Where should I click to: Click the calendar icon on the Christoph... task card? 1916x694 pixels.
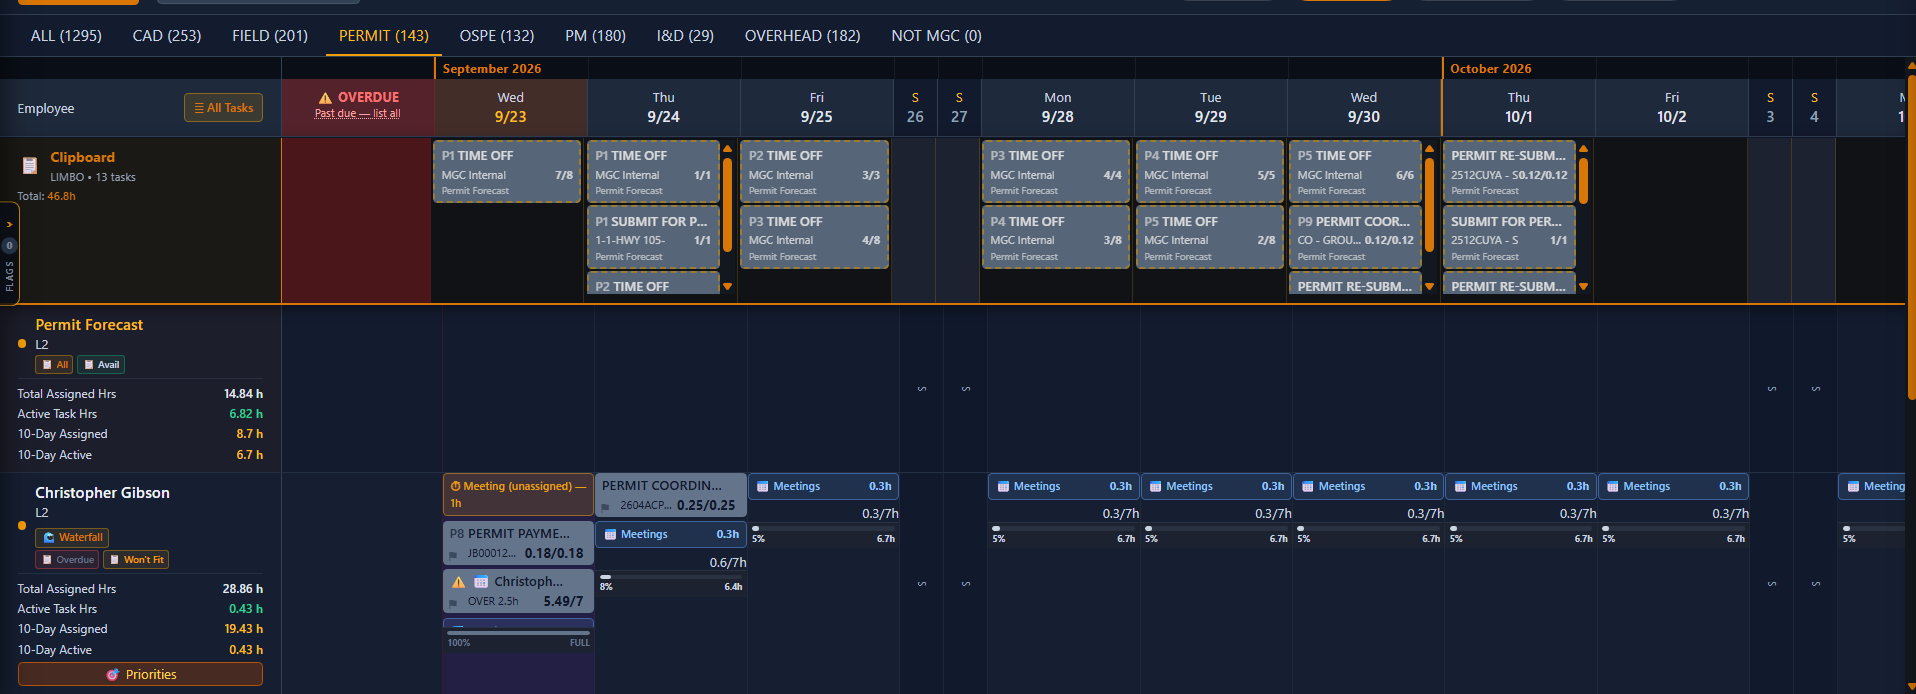(x=481, y=582)
